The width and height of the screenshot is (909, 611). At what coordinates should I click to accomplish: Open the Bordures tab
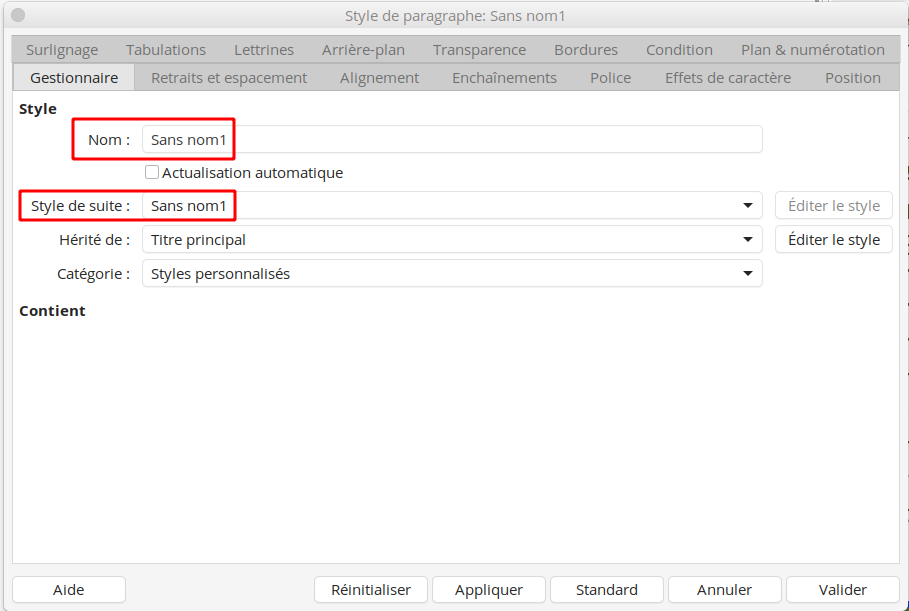(586, 50)
